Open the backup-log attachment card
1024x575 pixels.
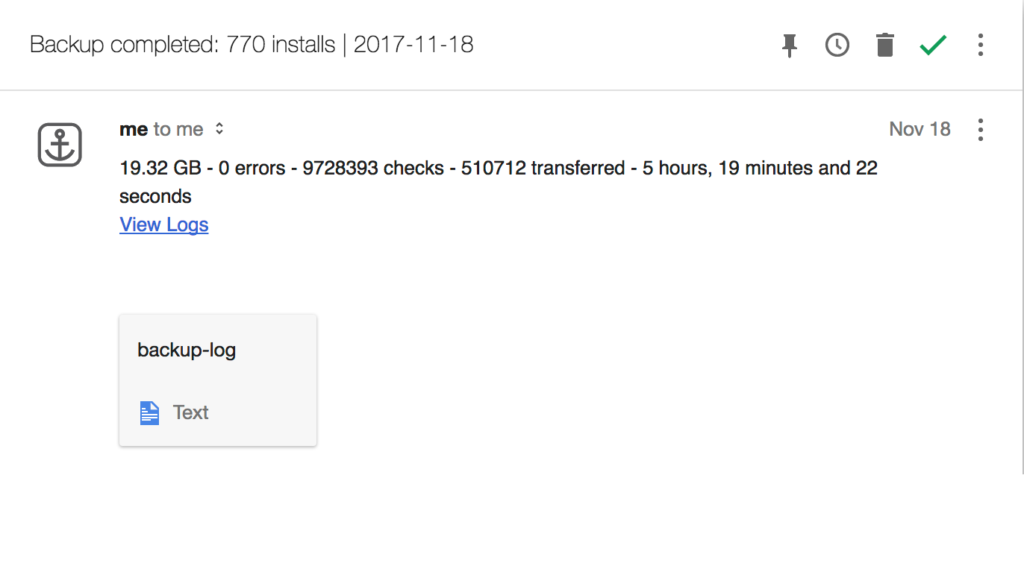point(218,380)
